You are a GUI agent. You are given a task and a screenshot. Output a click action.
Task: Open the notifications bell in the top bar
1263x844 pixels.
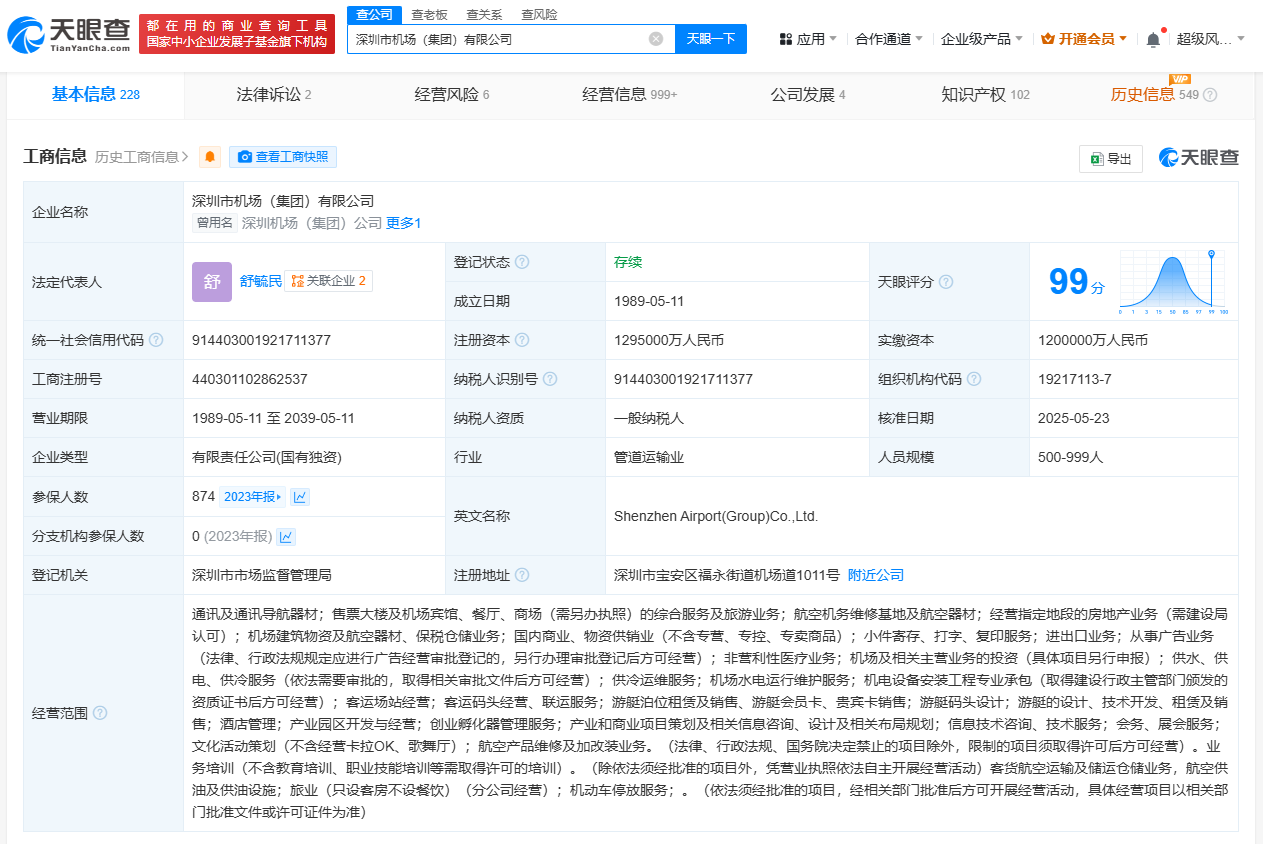pyautogui.click(x=1153, y=39)
